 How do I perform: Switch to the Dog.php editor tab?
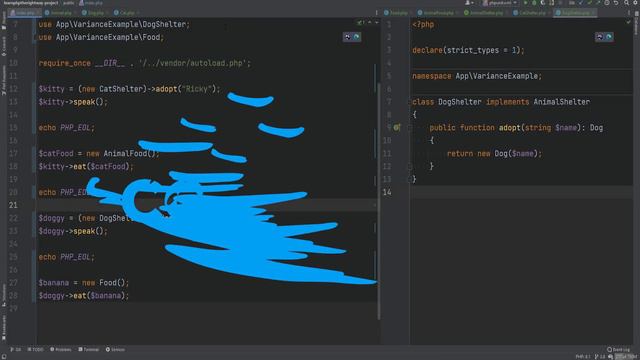pos(96,13)
